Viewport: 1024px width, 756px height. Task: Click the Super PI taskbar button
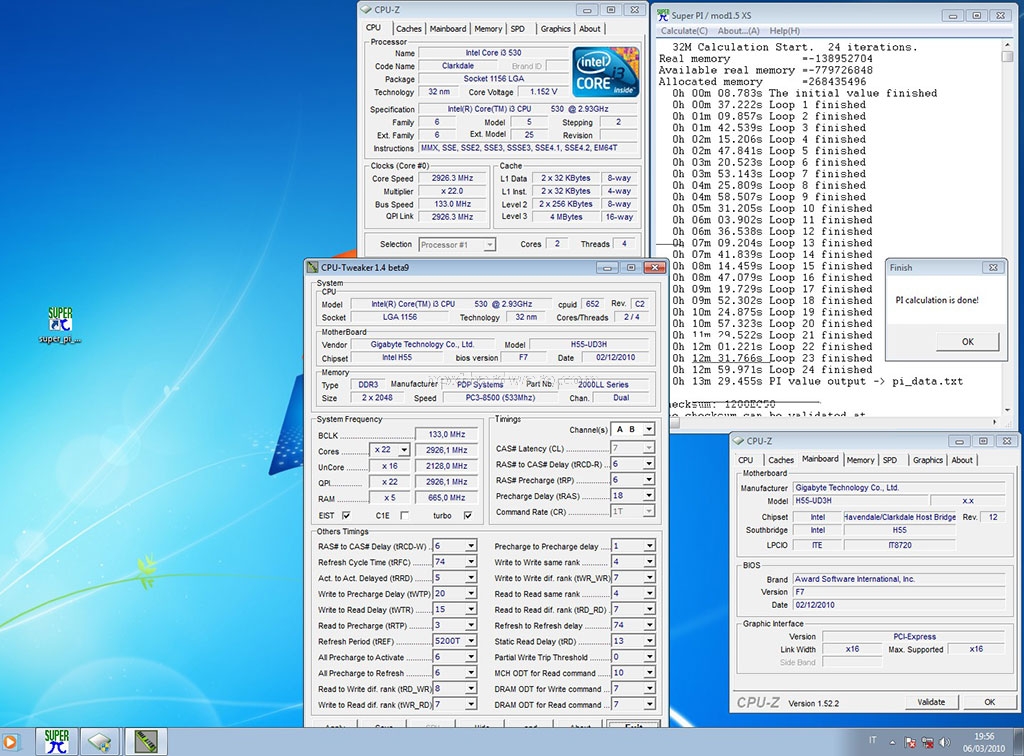[x=57, y=741]
